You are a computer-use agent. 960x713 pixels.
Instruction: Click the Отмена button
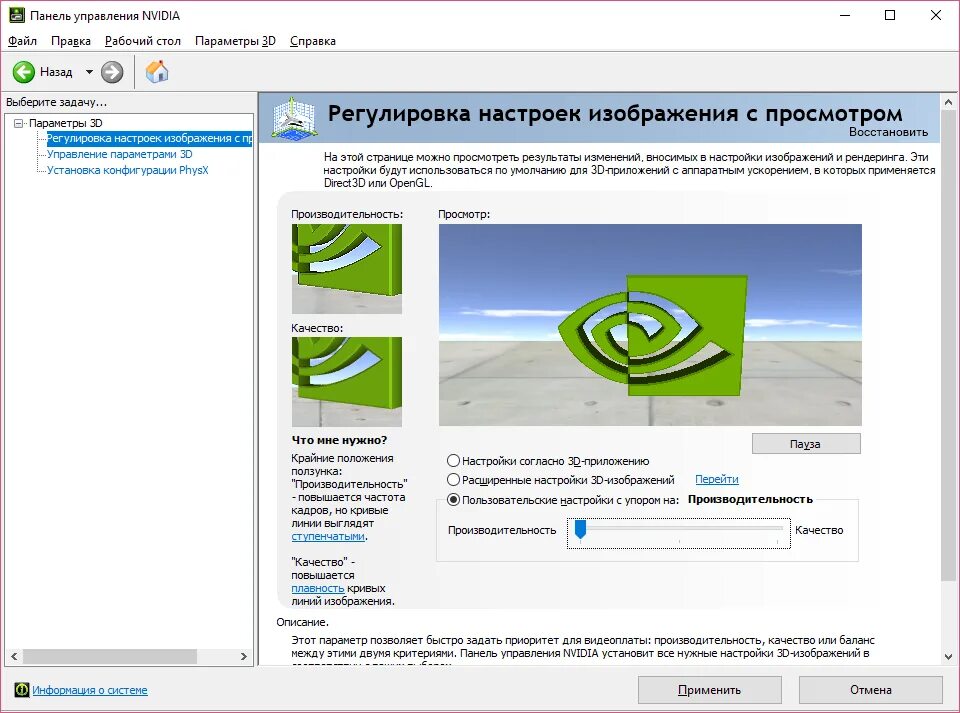coord(870,690)
